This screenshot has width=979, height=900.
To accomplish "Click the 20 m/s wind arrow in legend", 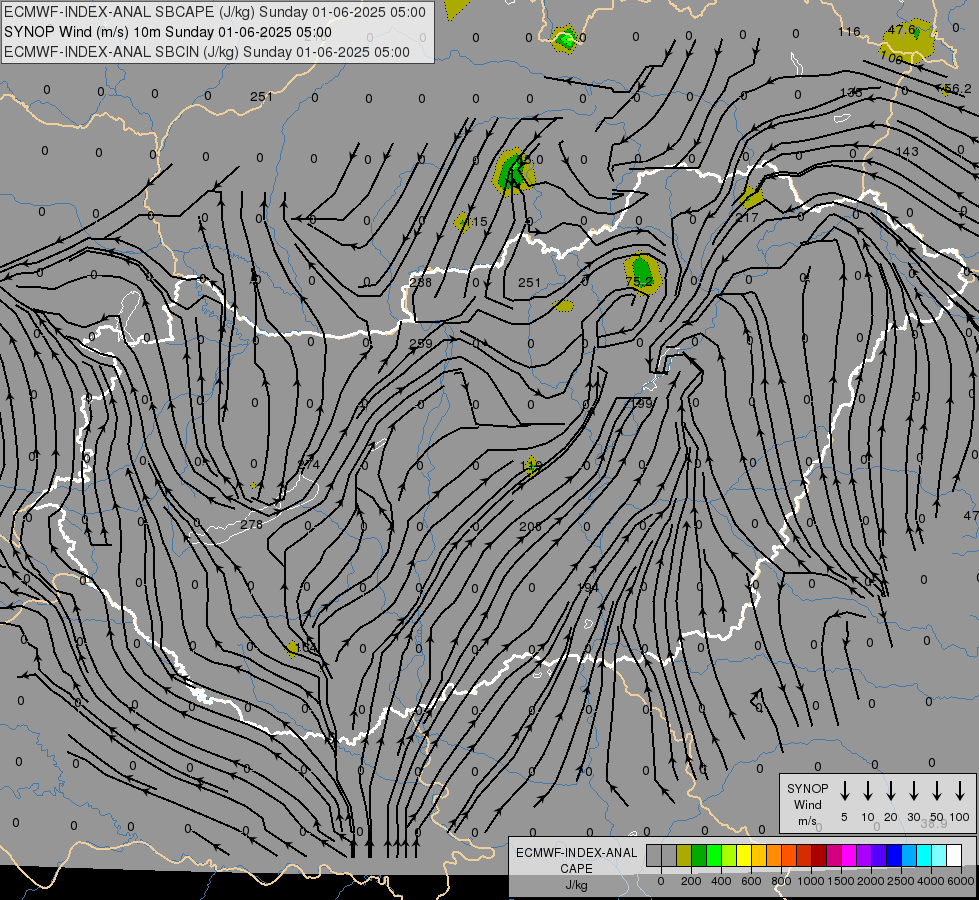I will [891, 791].
